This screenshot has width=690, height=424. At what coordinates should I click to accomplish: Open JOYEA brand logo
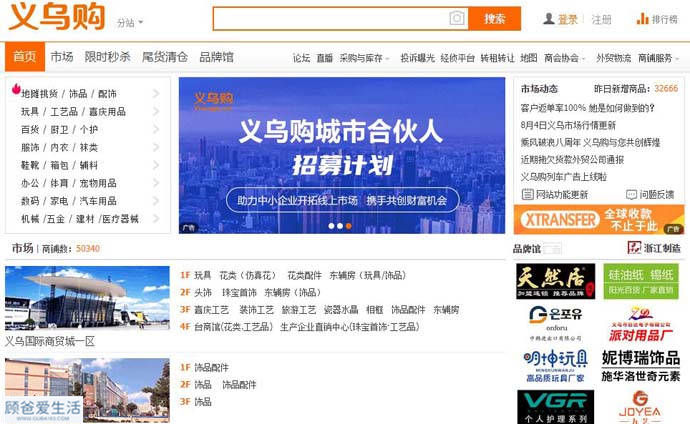click(x=640, y=407)
